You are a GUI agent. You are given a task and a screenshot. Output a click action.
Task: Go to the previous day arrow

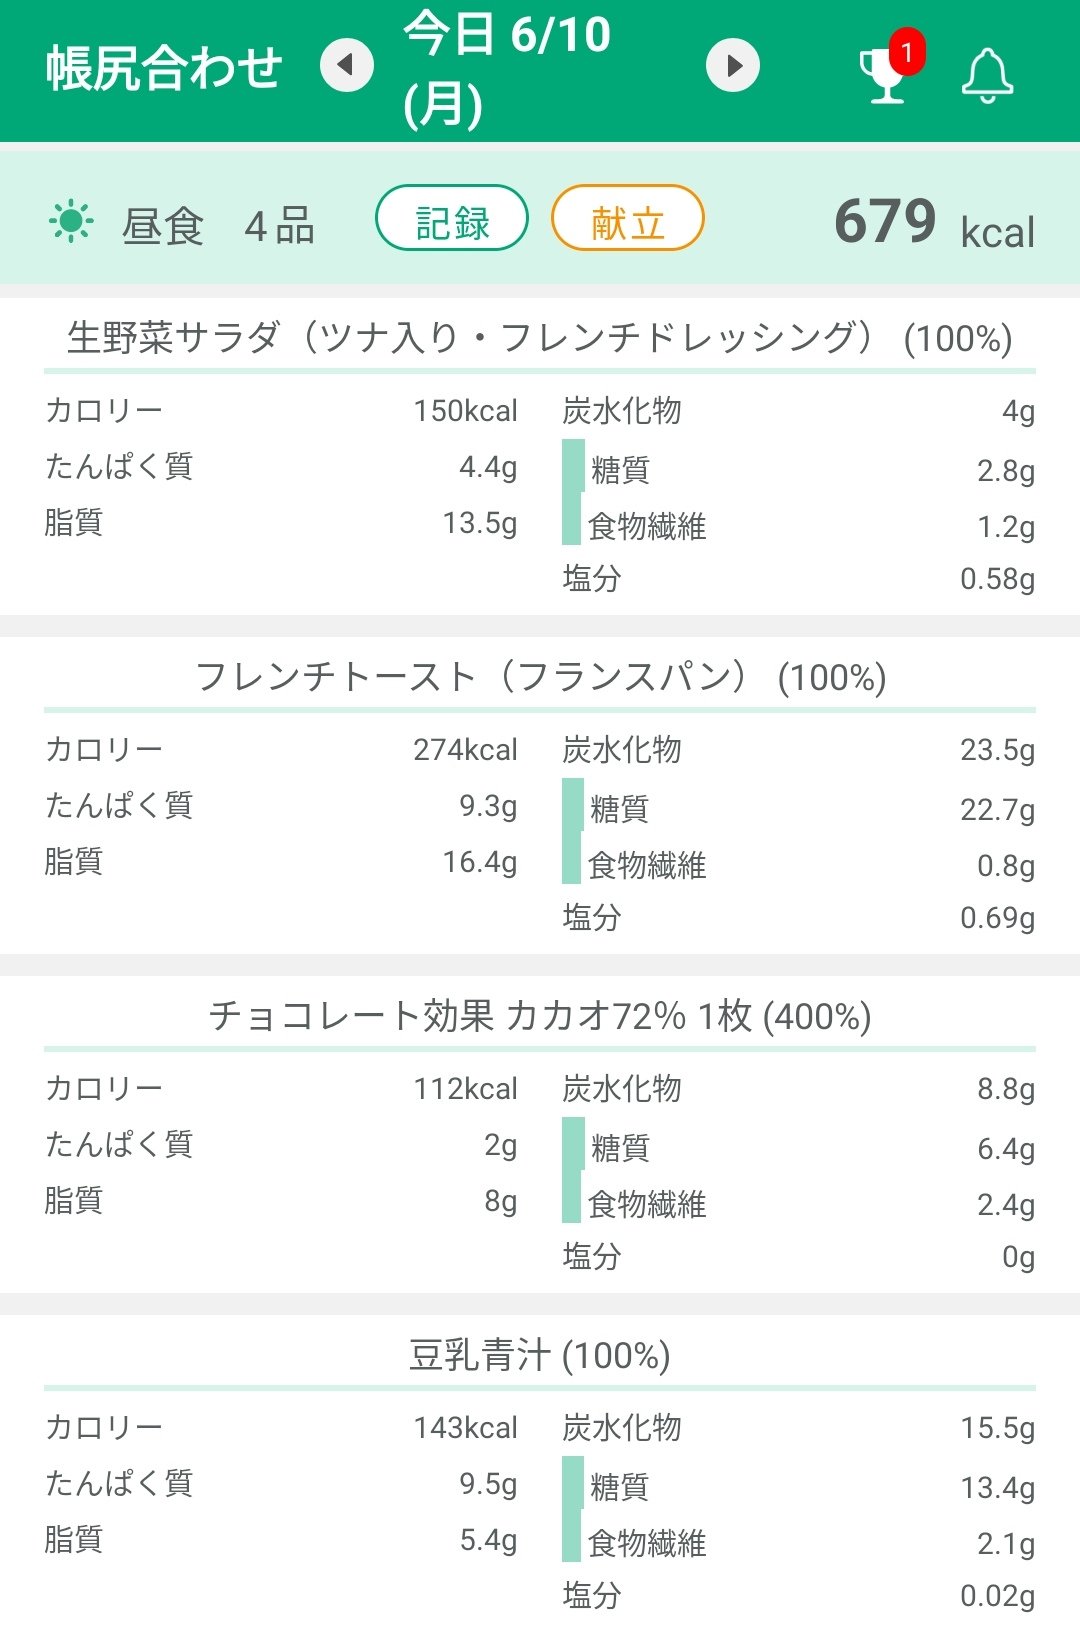346,66
